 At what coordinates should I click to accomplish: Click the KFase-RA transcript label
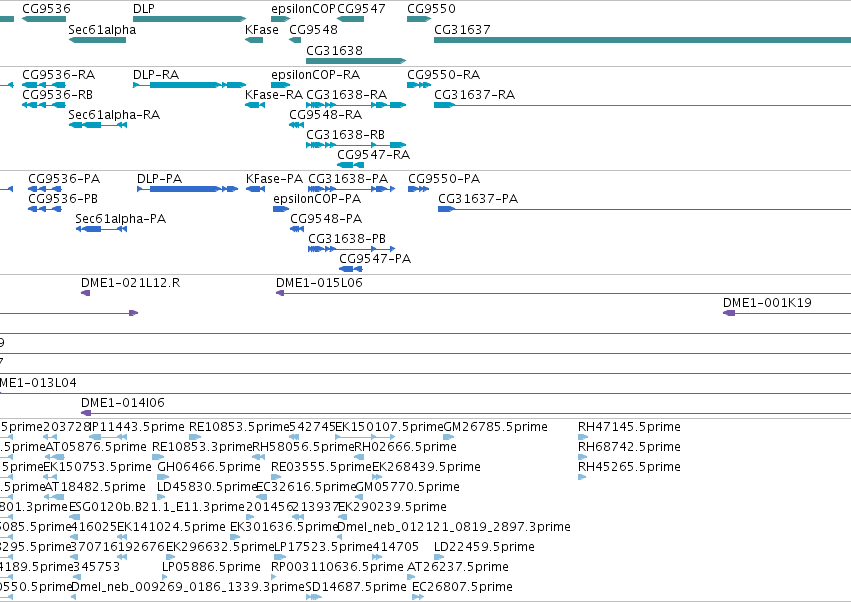[x=274, y=94]
